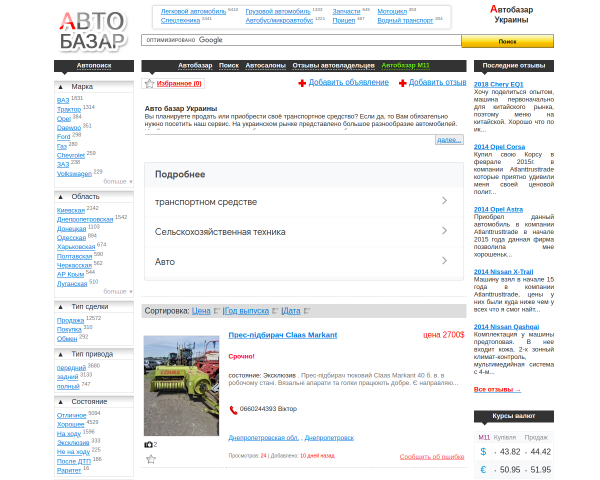
Task: Filter by ВАЗ brand
Action: pos(63,100)
